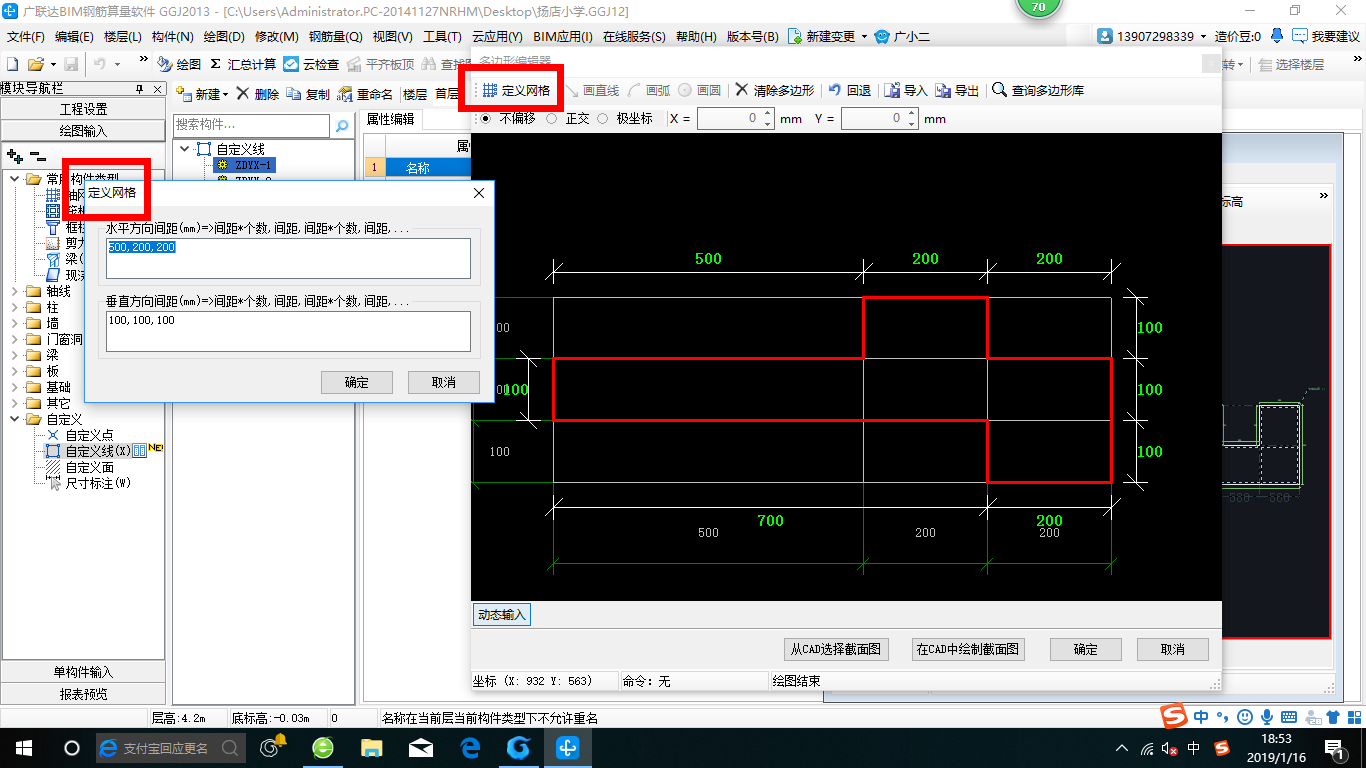
Task: Click the New file icon in main toolbar
Action: coord(13,64)
